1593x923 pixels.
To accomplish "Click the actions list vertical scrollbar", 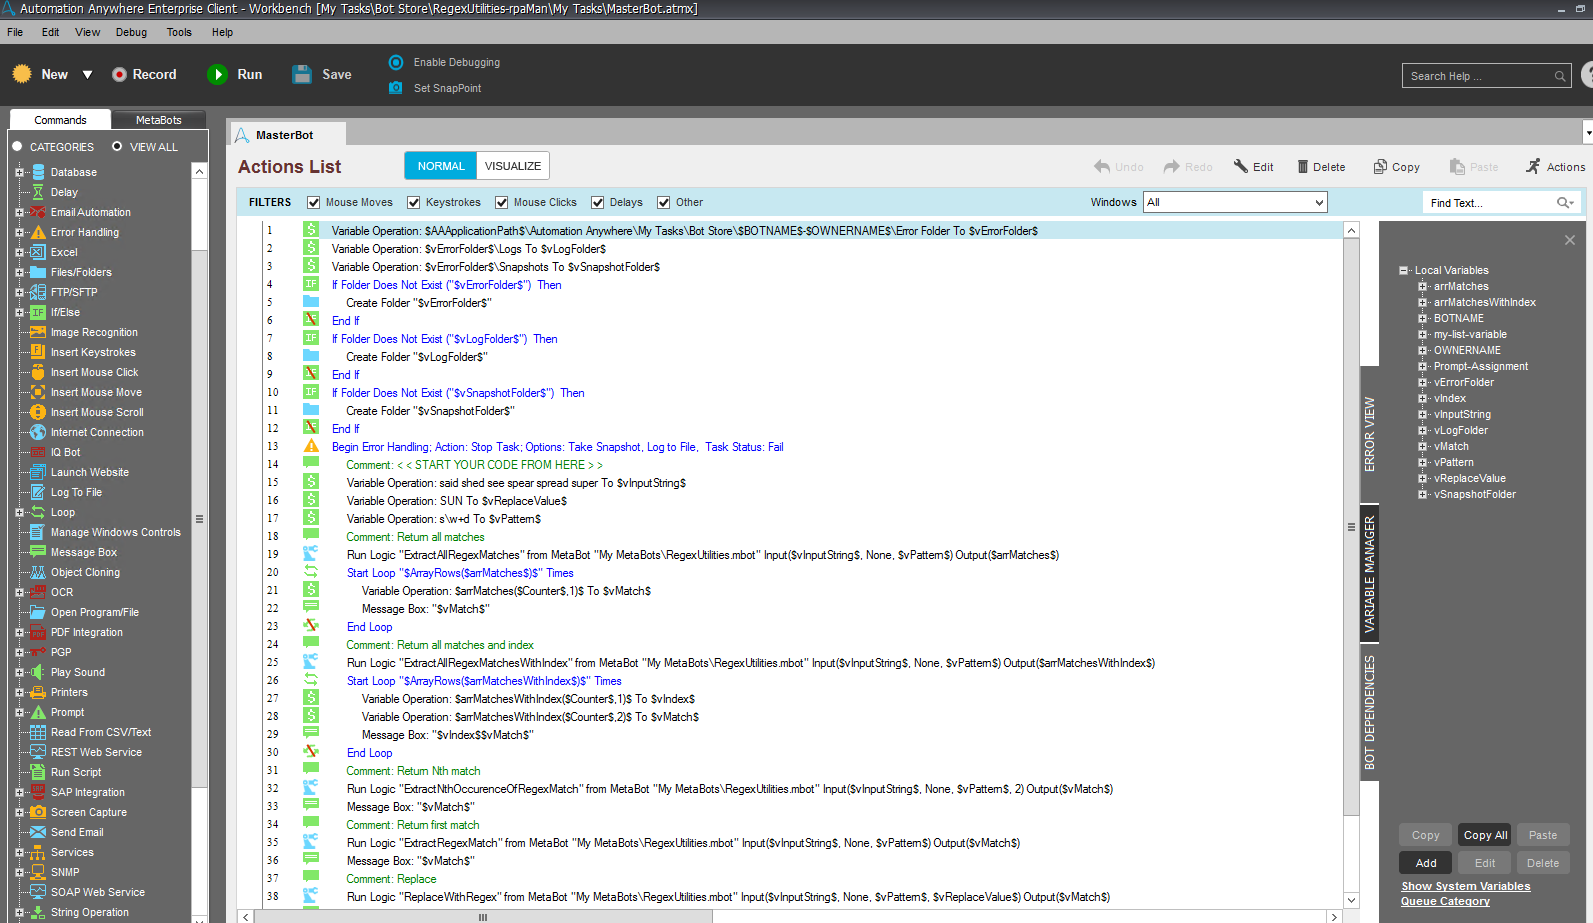I will click(1351, 527).
